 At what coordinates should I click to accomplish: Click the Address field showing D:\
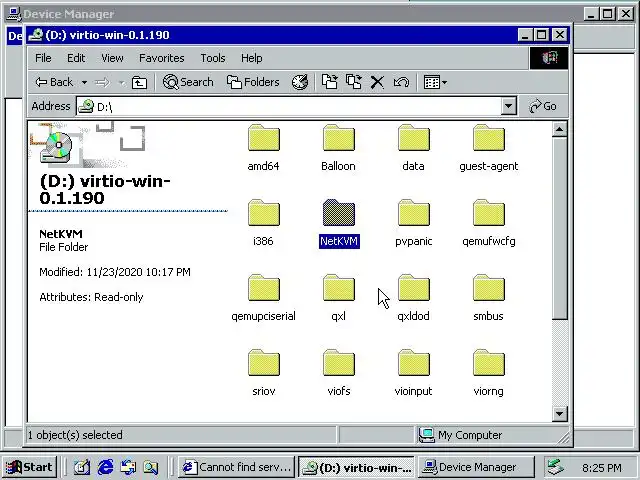tap(289, 107)
